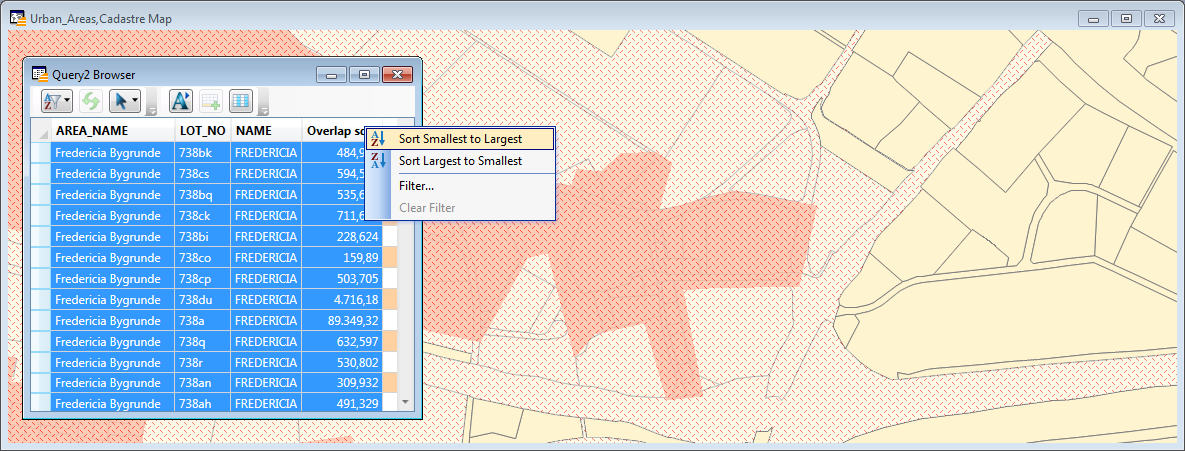The image size is (1185, 451).
Task: Click the green Refresh arrows icon
Action: coord(91,100)
